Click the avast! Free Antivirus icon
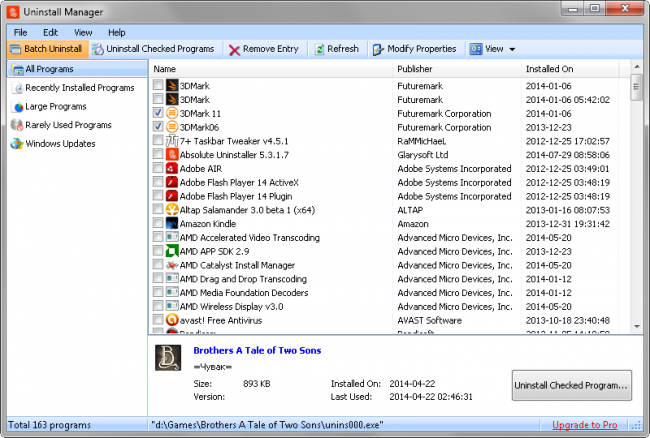Image resolution: width=650 pixels, height=438 pixels. pos(172,320)
